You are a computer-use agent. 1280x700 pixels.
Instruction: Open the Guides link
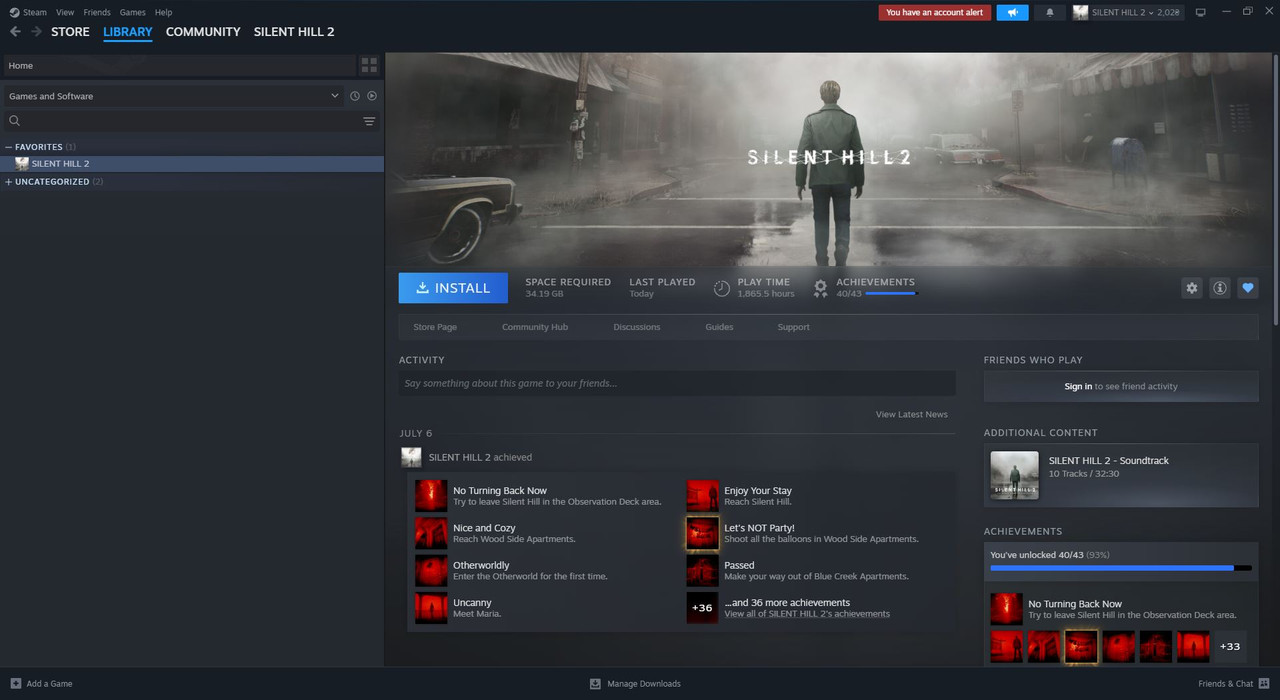point(719,327)
